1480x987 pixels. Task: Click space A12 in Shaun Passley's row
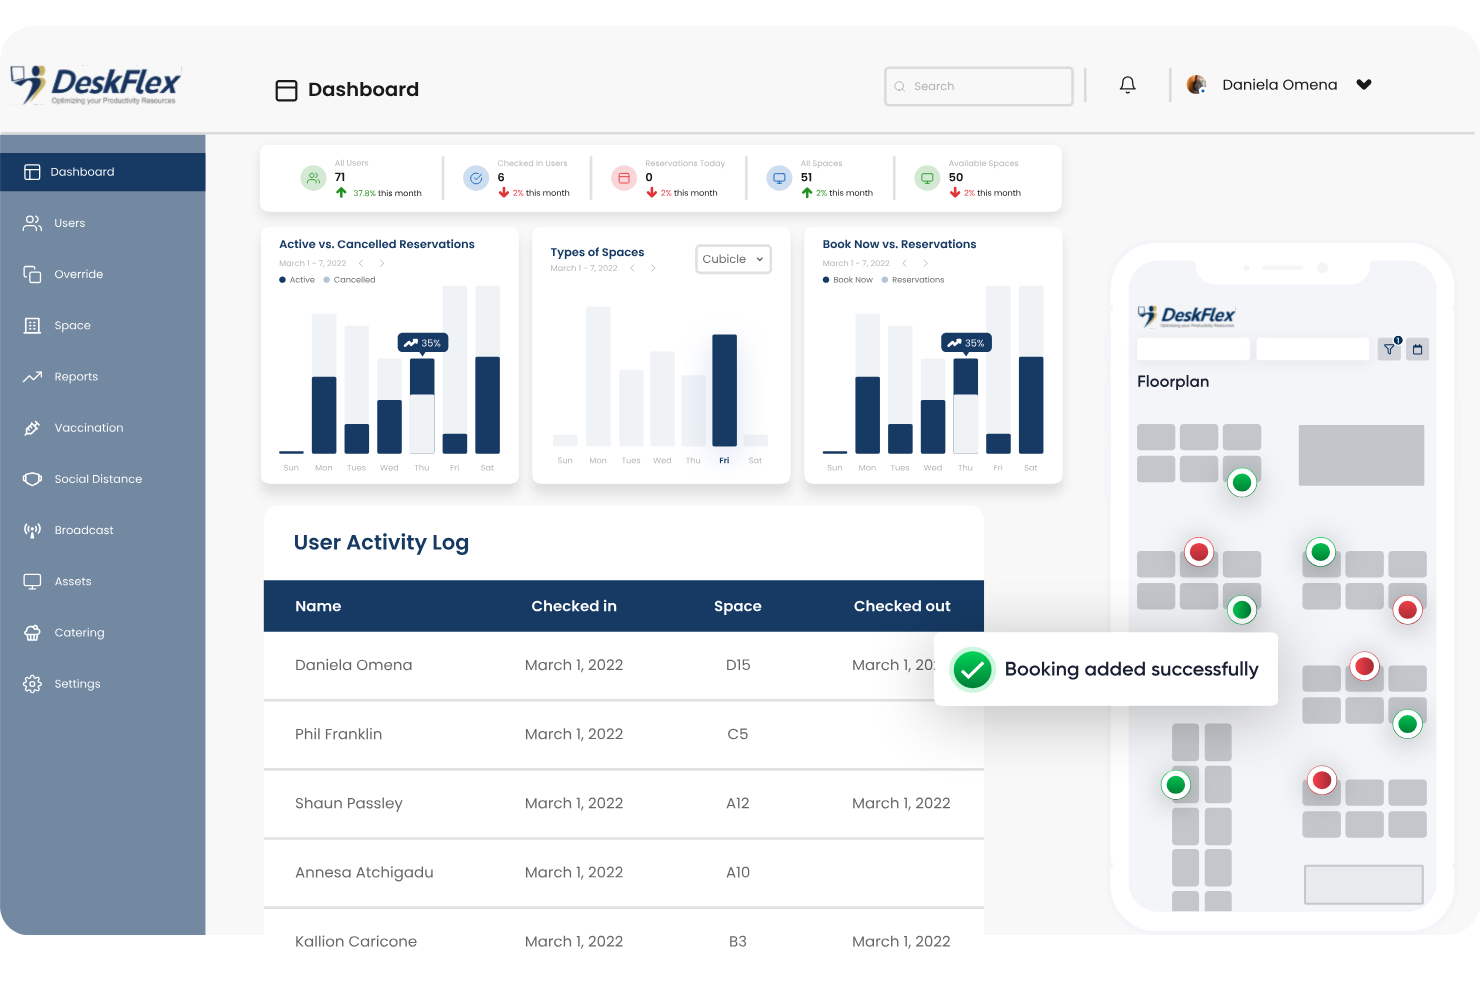[x=738, y=803]
